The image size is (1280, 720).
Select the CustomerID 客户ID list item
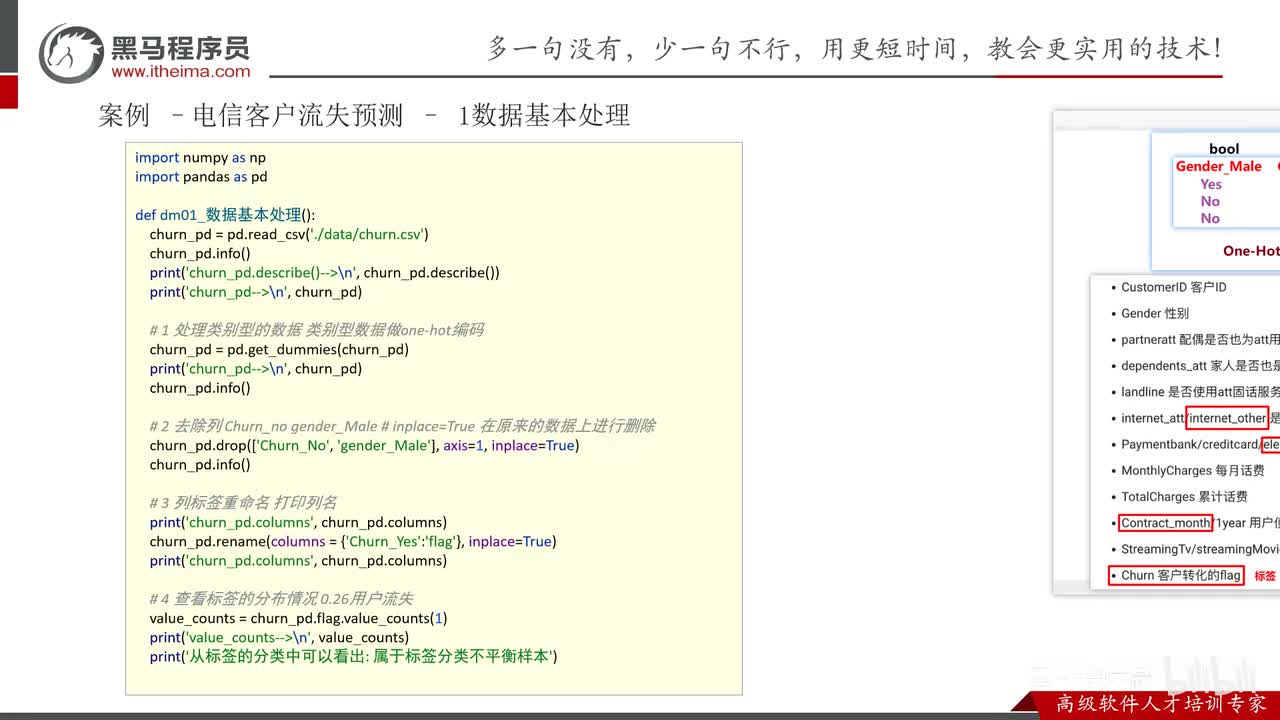click(1173, 287)
